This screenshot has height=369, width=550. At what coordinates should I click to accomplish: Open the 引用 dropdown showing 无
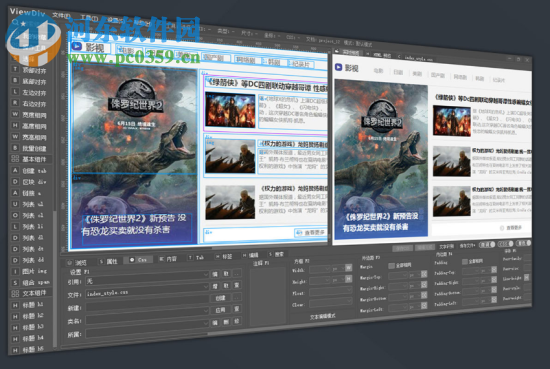pyautogui.click(x=147, y=279)
